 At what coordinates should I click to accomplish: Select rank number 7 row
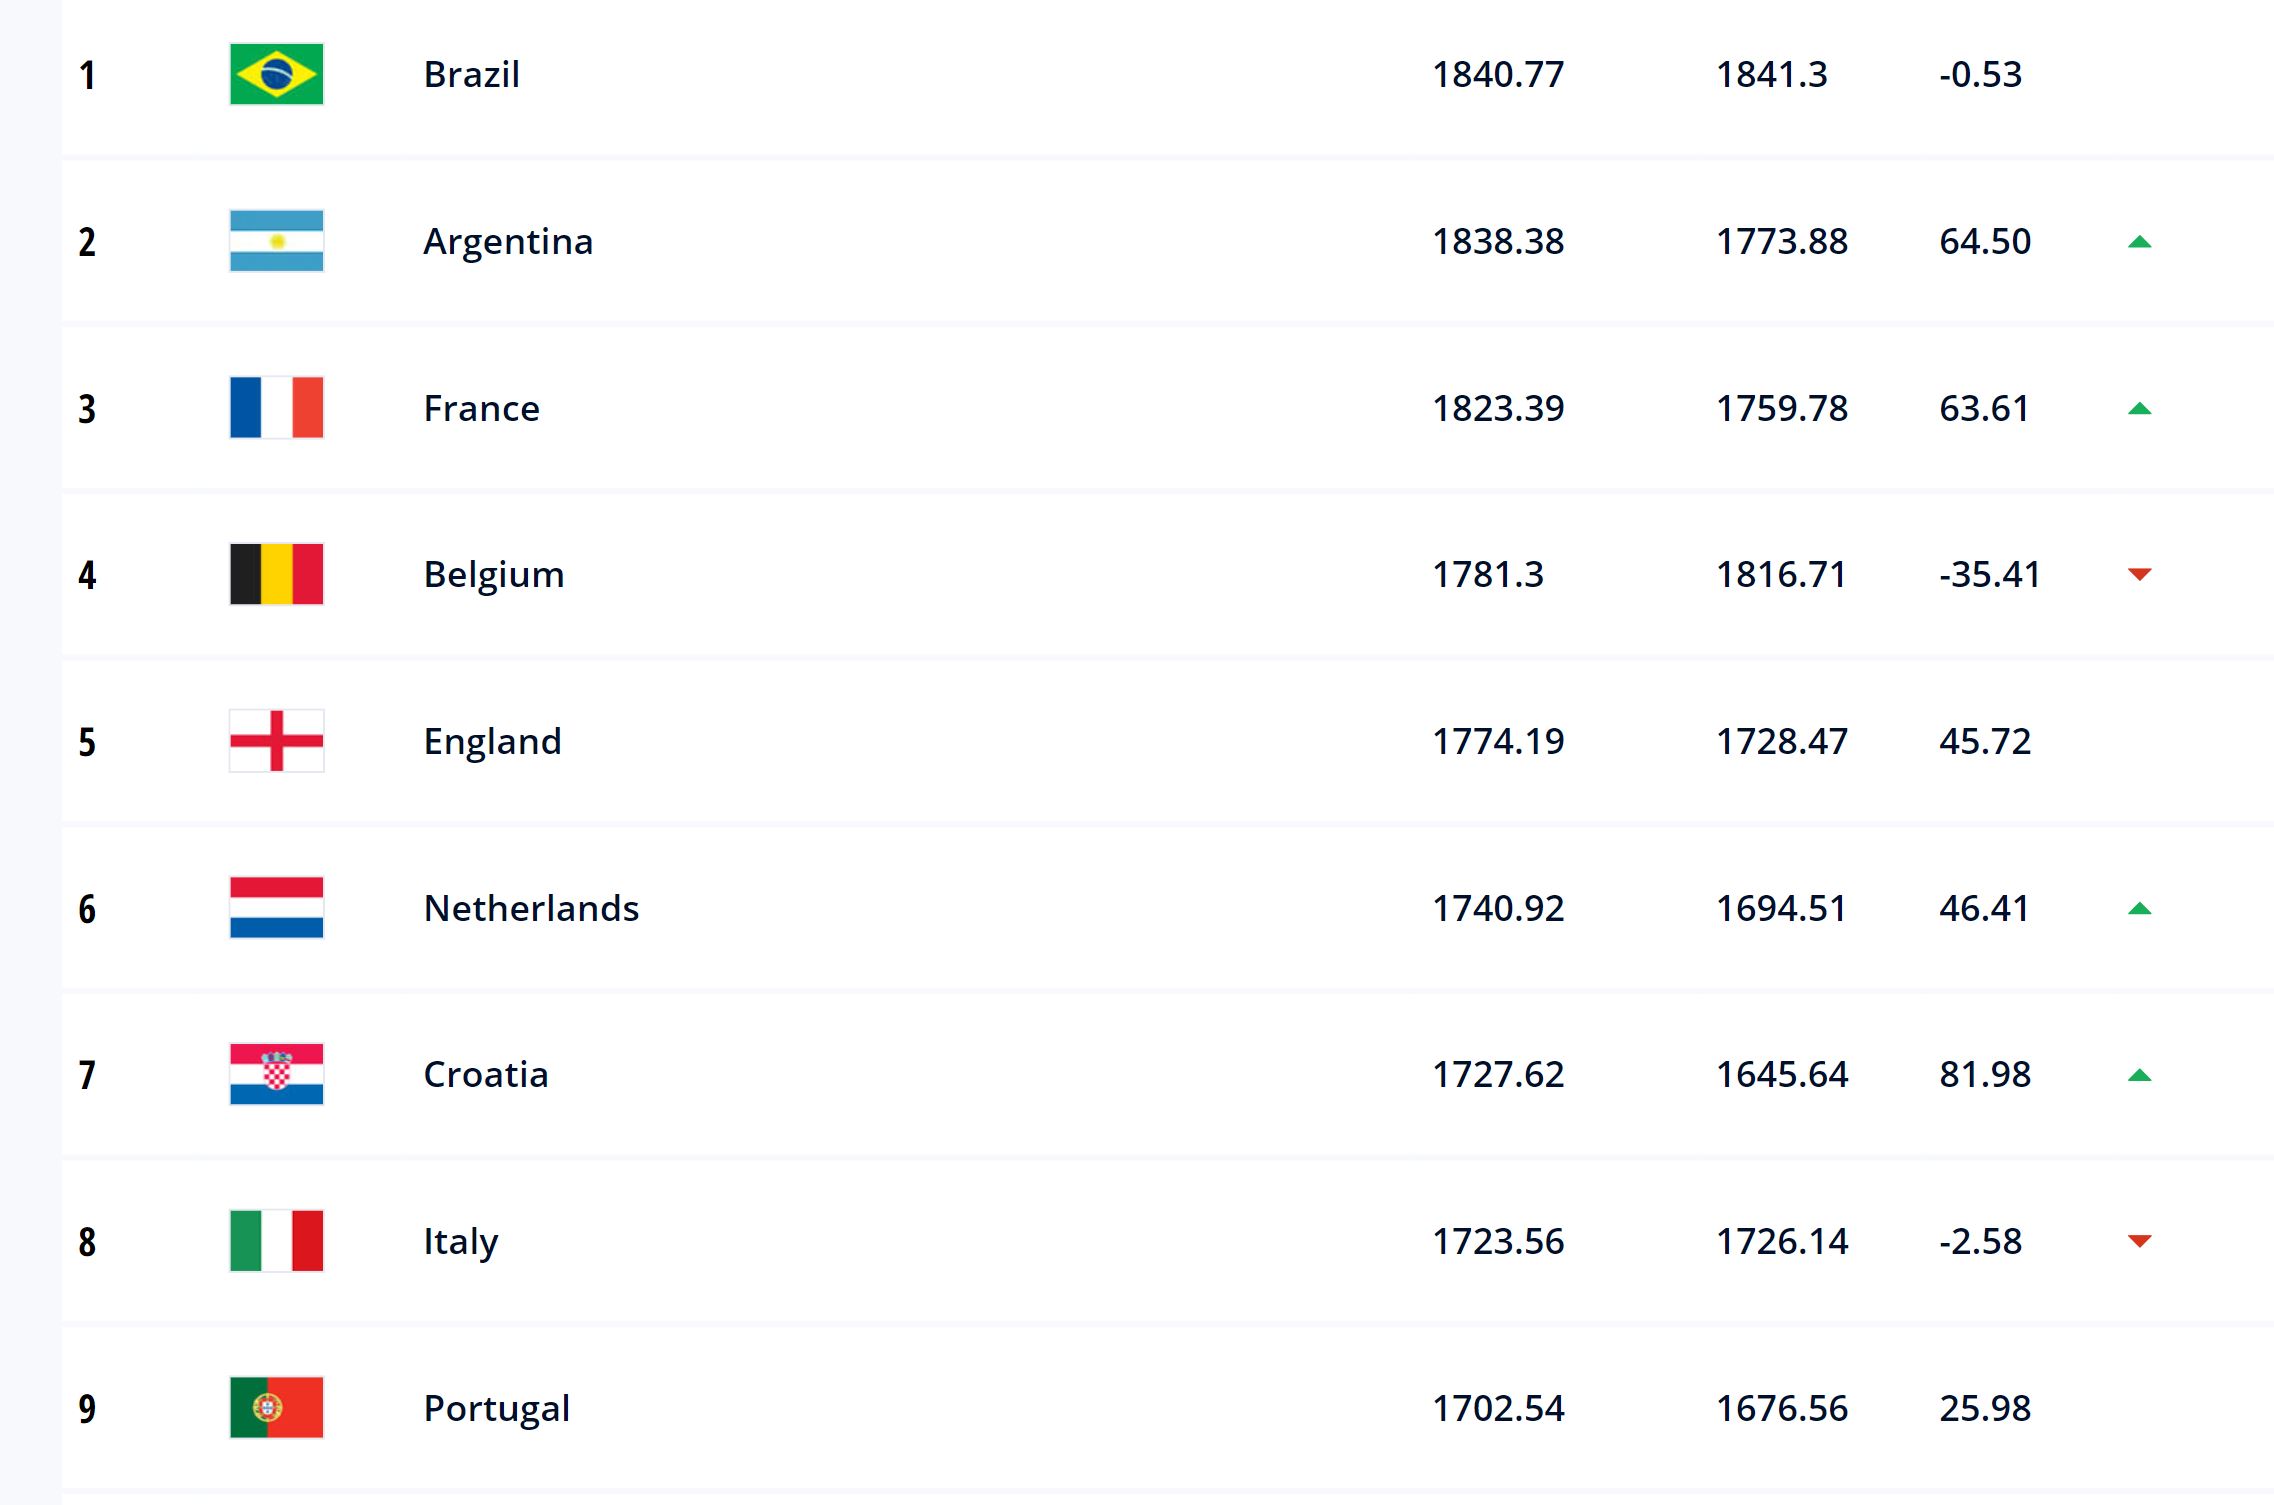[x=1168, y=1074]
